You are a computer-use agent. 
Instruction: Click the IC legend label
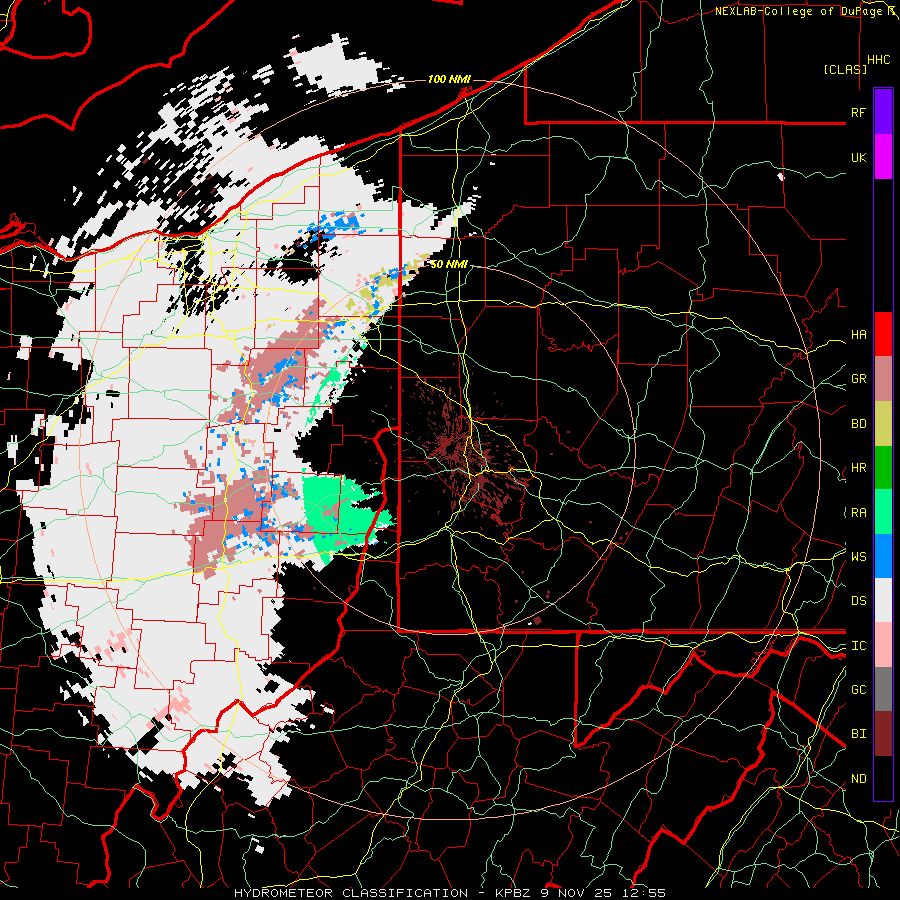tap(858, 646)
